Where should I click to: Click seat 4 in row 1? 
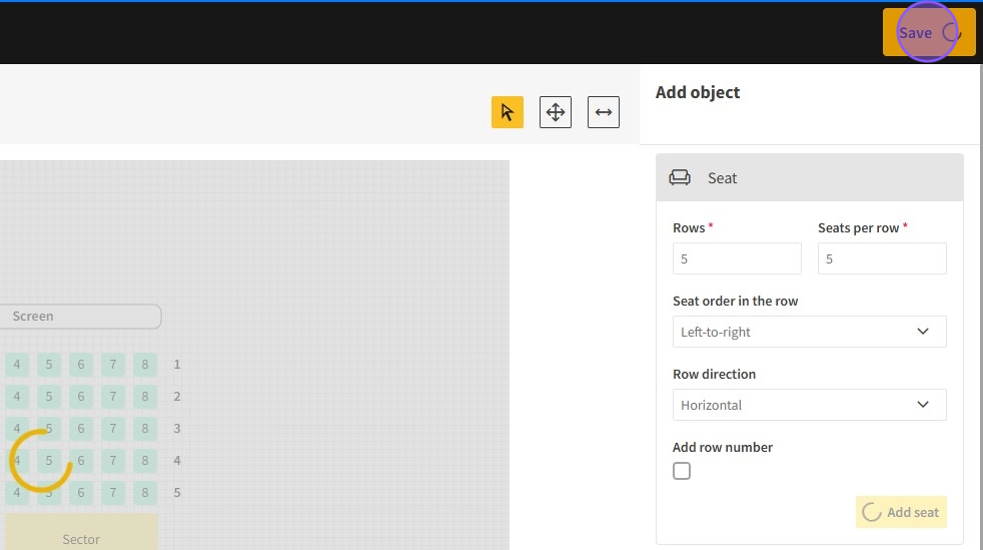(17, 365)
